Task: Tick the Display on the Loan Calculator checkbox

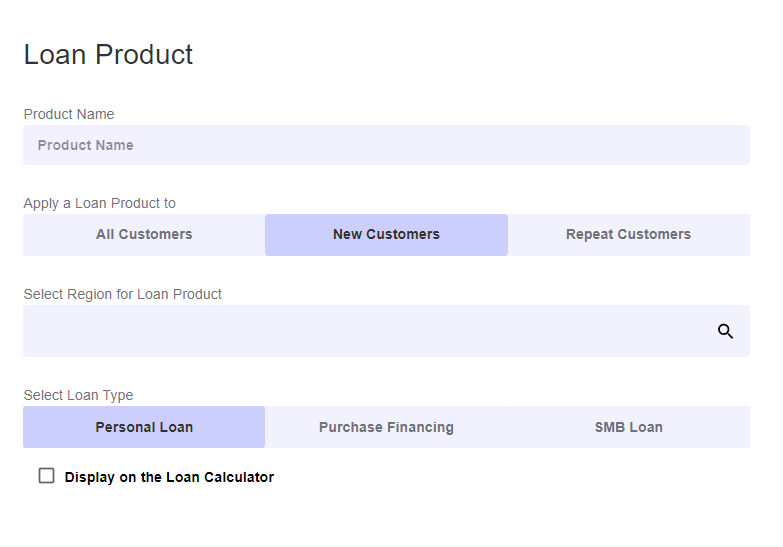Action: pyautogui.click(x=46, y=476)
